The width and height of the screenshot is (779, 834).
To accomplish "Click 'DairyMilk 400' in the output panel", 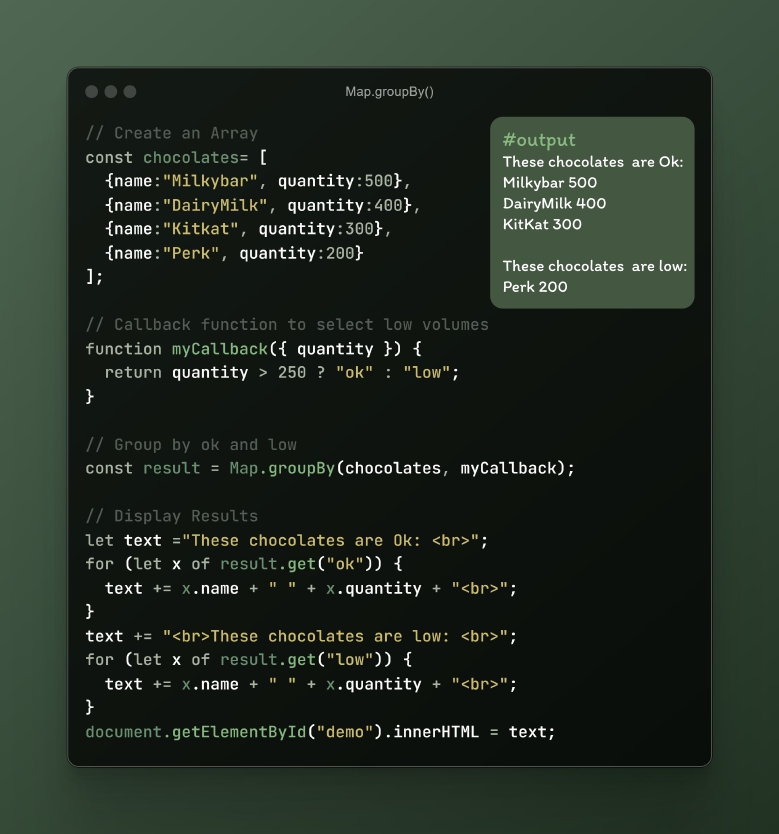I will click(555, 203).
